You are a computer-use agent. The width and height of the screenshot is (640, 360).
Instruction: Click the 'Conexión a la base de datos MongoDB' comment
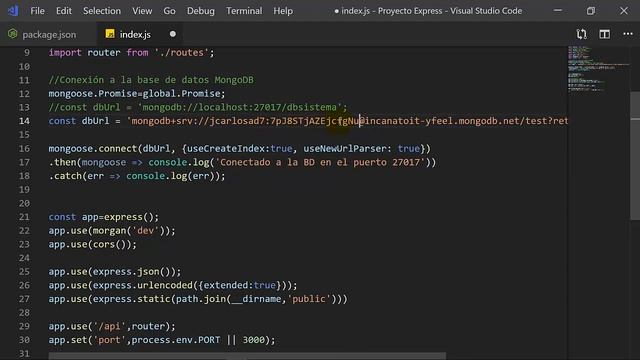(x=151, y=80)
